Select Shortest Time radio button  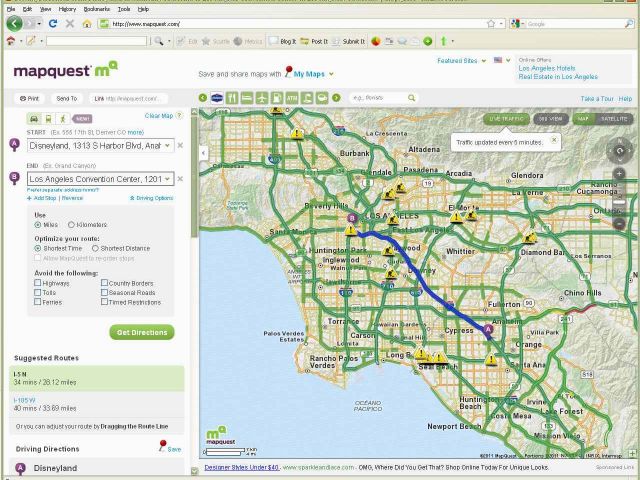tap(38, 248)
